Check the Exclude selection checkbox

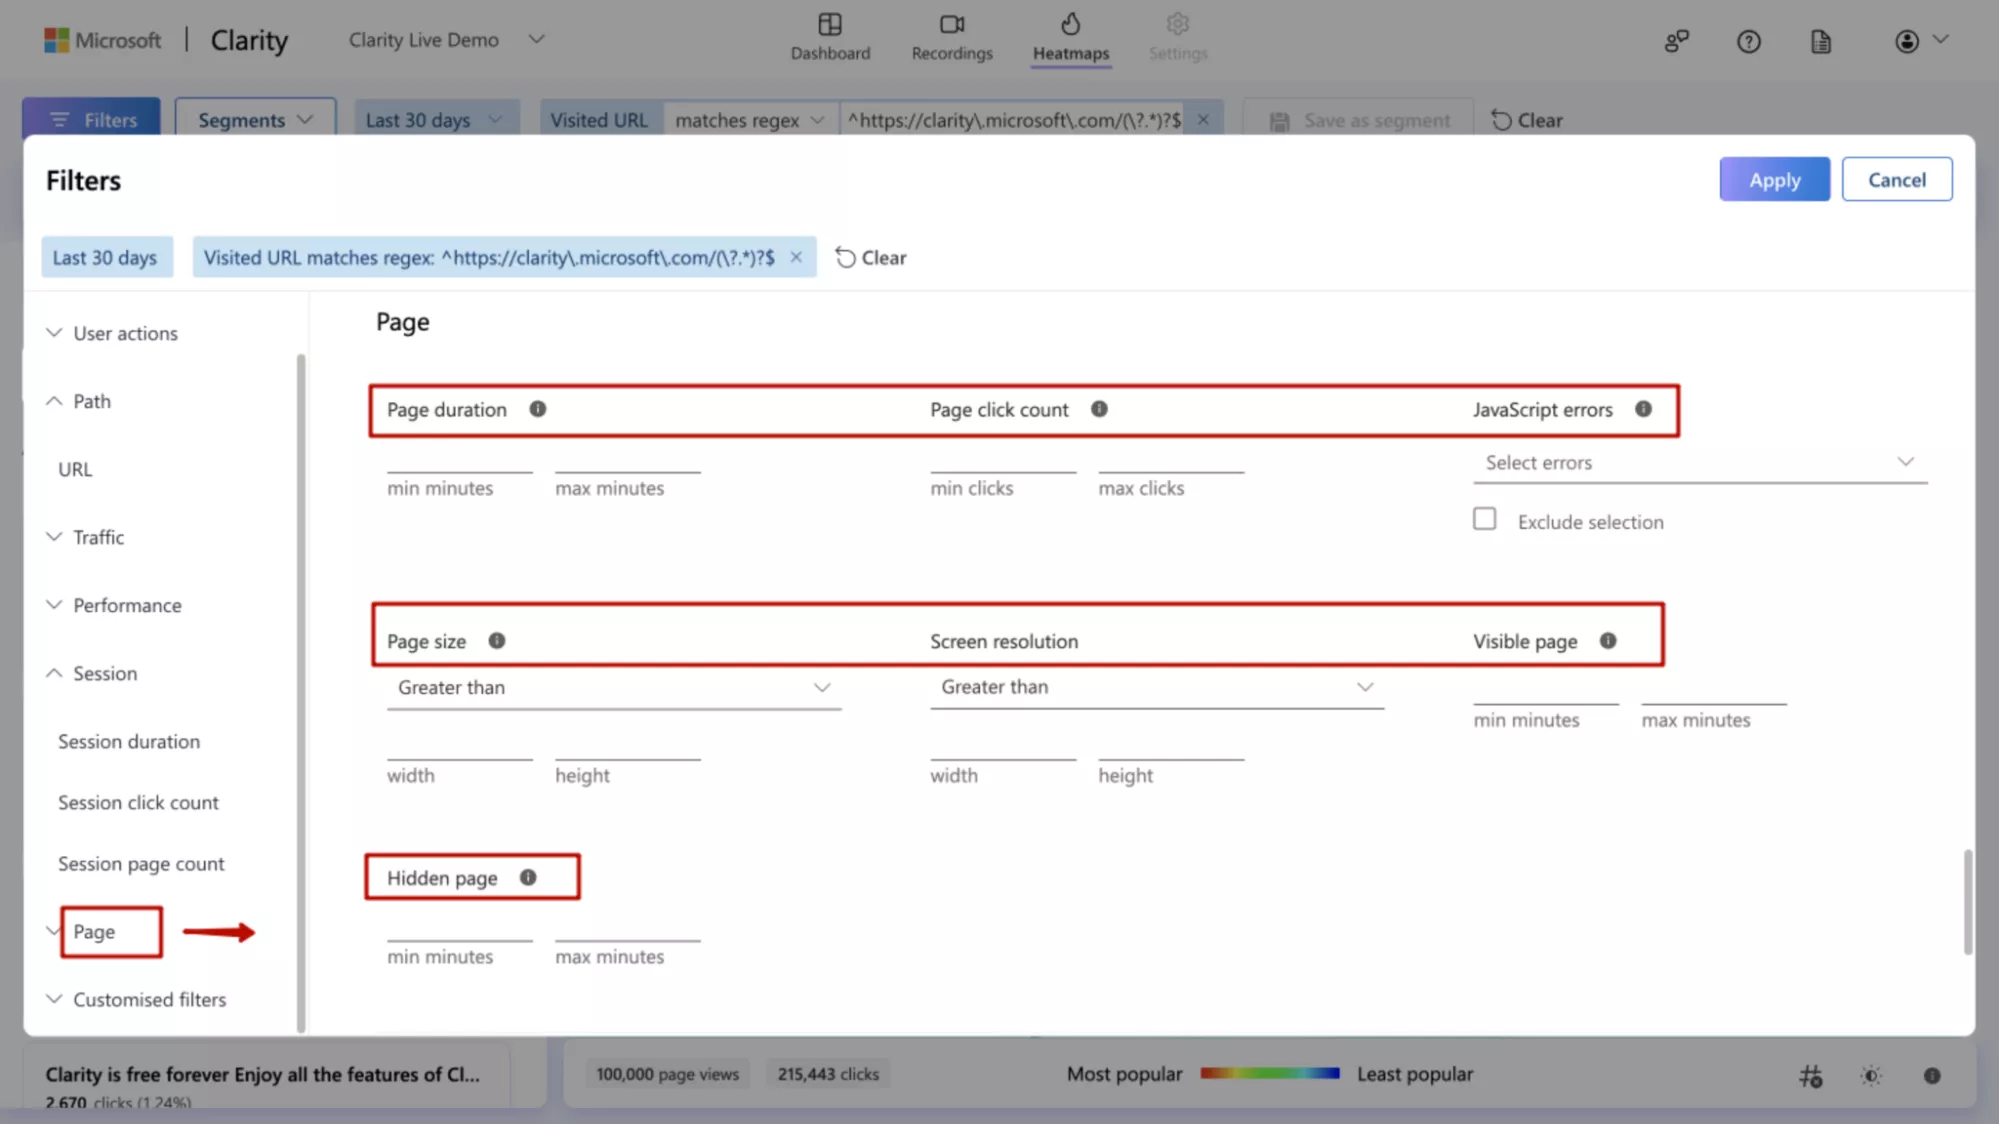coord(1484,519)
